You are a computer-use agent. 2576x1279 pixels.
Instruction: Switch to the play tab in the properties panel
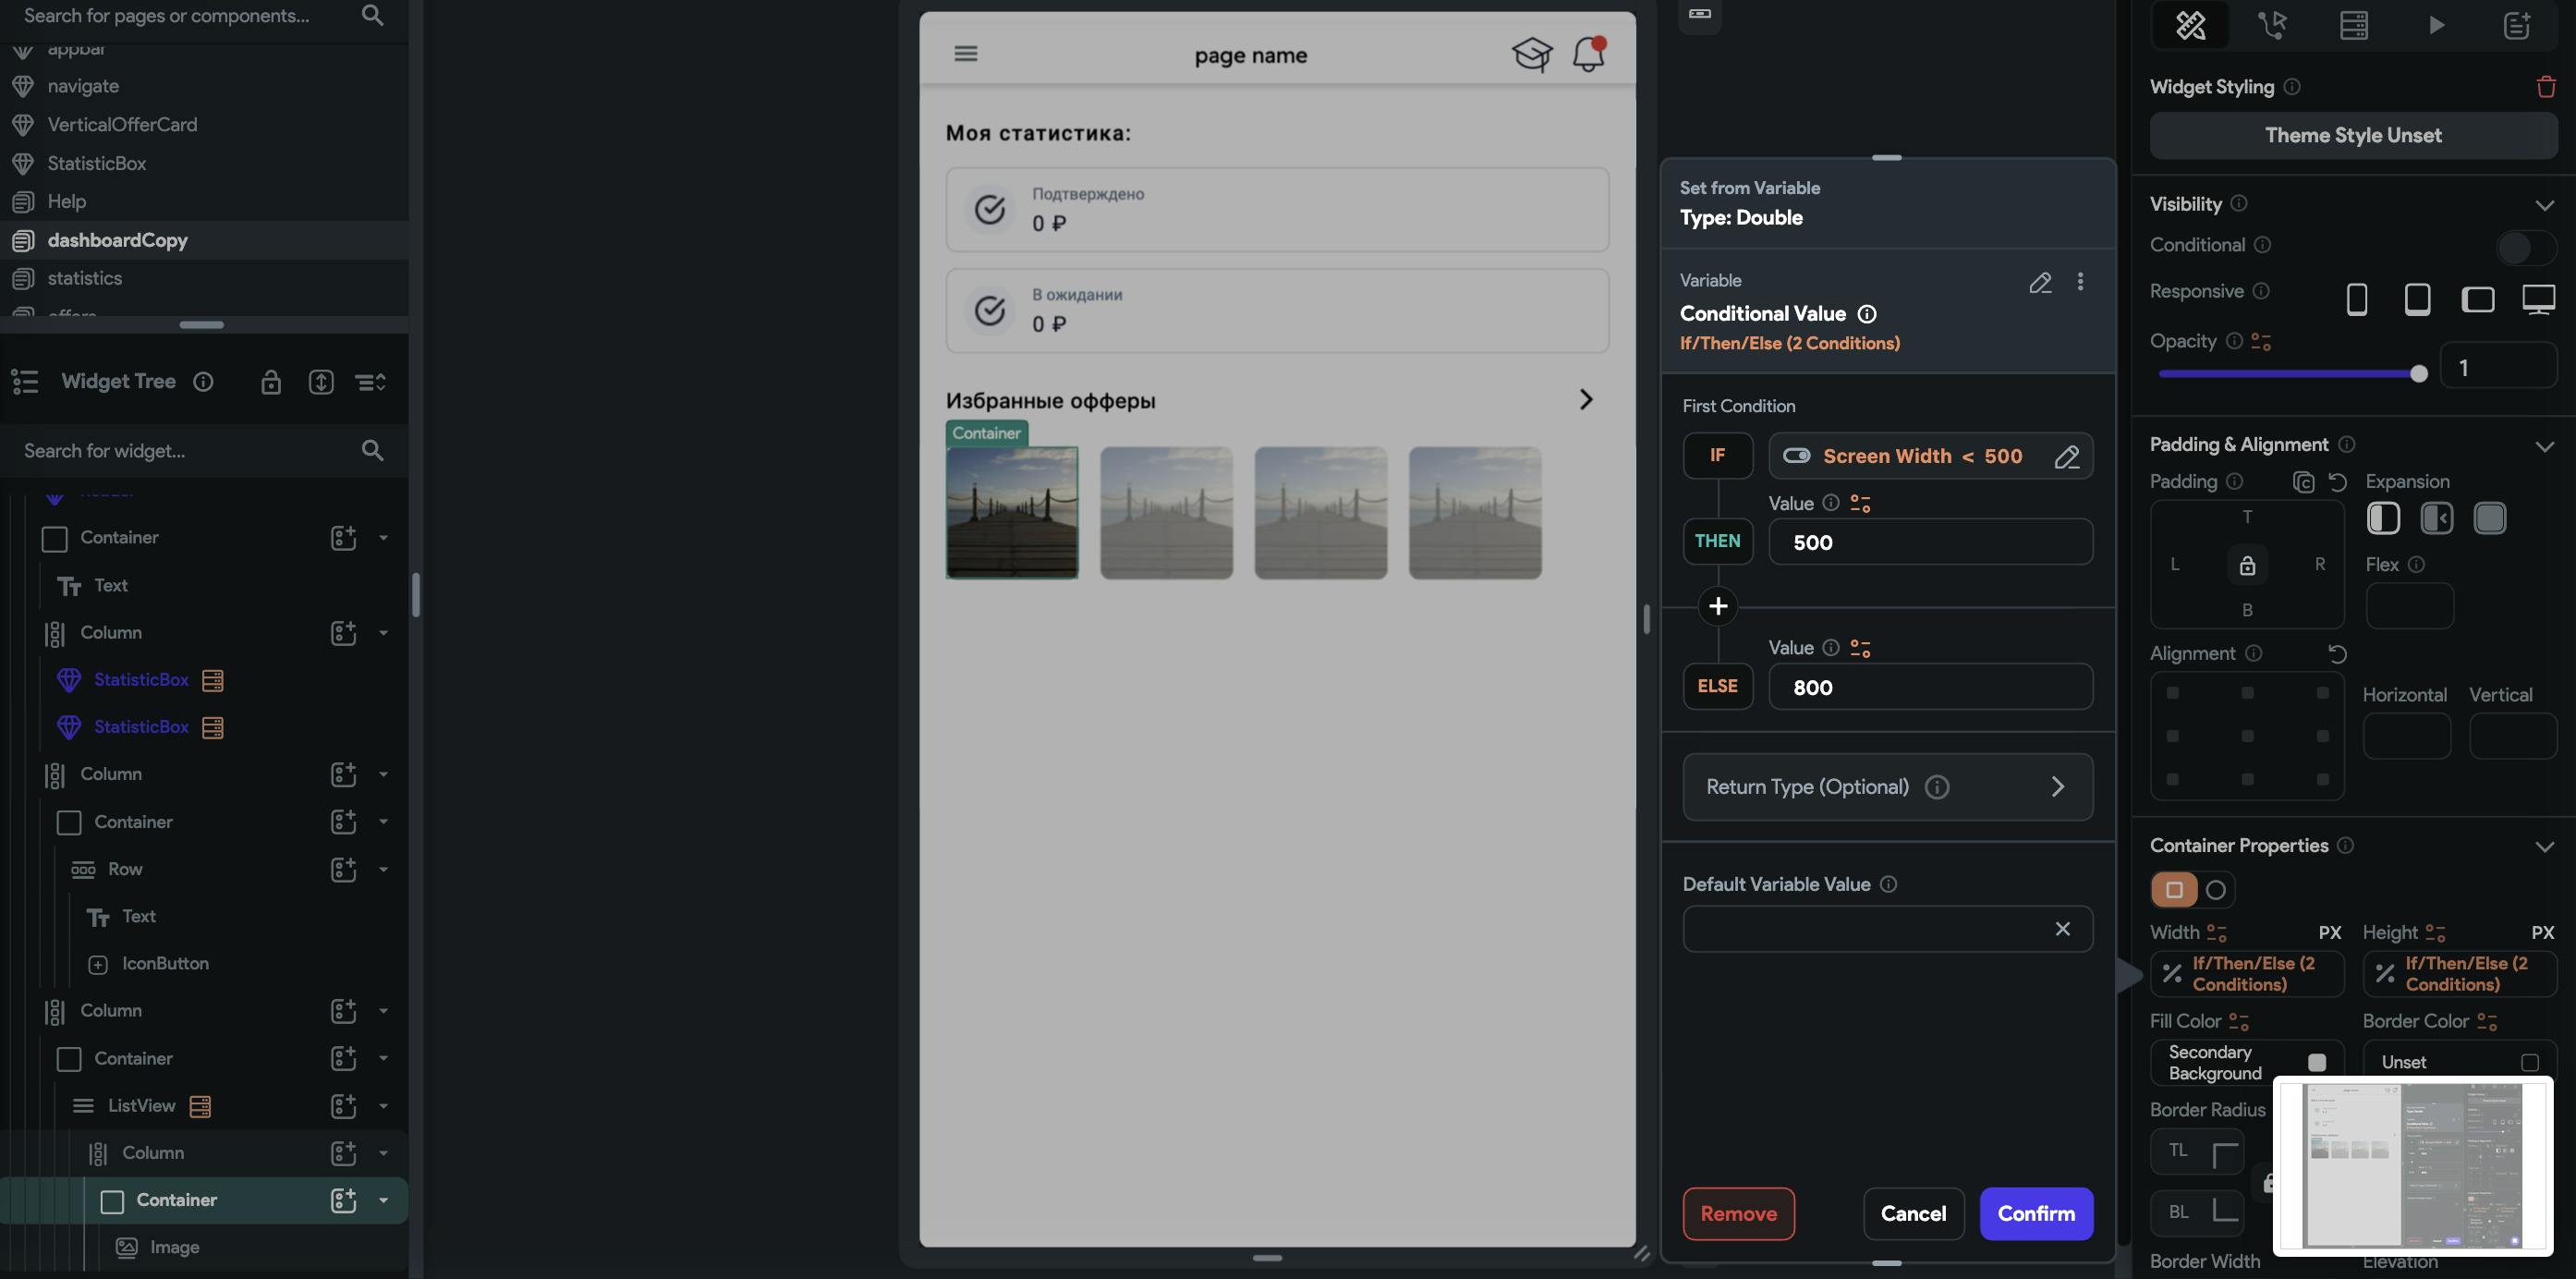pos(2436,25)
